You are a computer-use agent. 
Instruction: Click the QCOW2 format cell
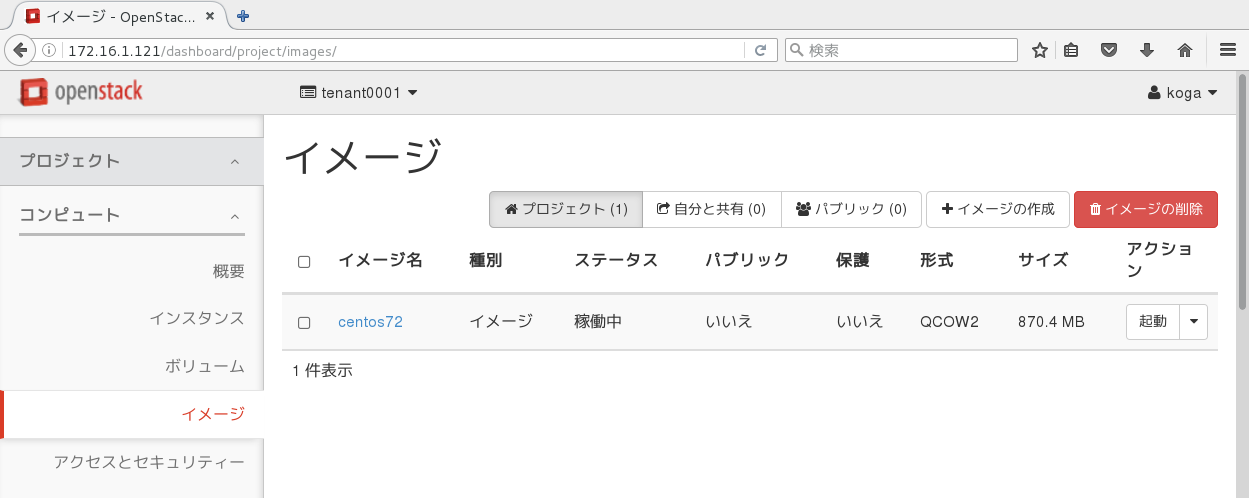(949, 322)
